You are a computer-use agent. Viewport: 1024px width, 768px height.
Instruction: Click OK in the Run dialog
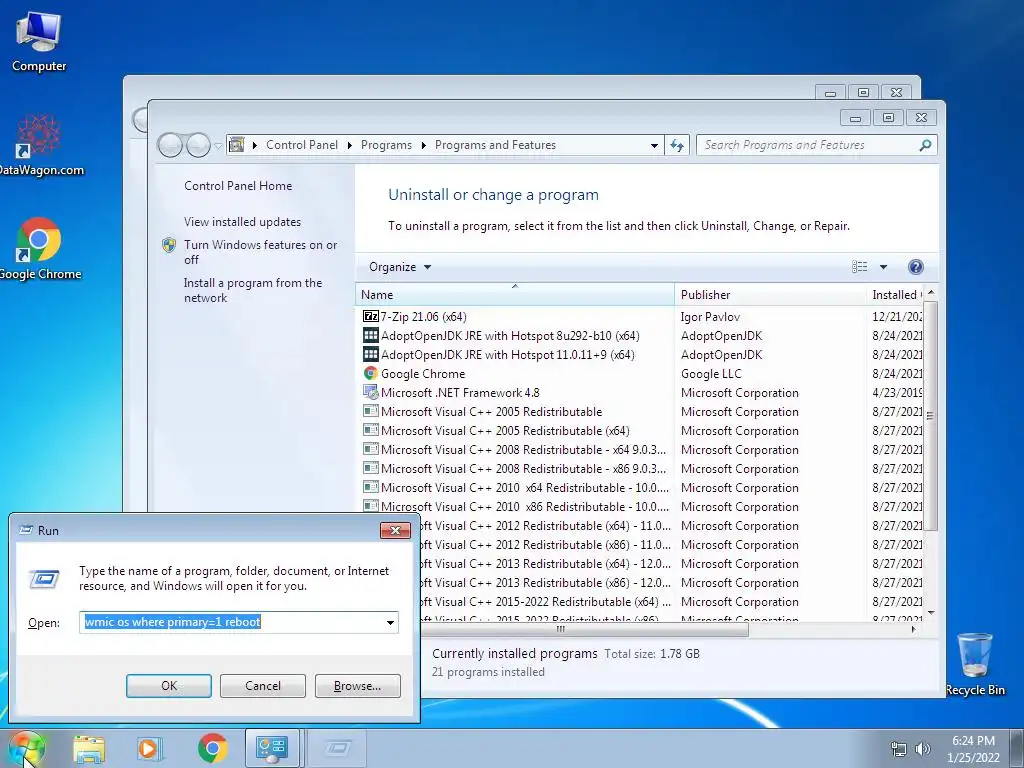[168, 686]
